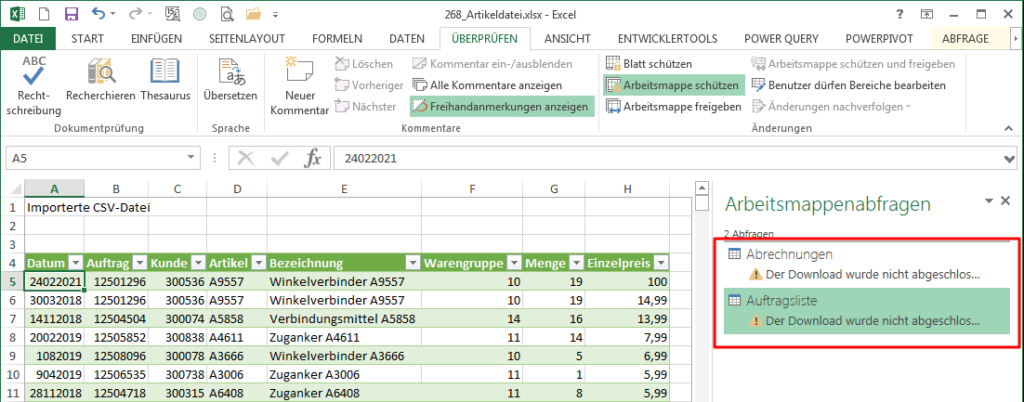The width and height of the screenshot is (1024, 402).
Task: Open the Auftrag column filter dropdown
Action: coord(139,263)
